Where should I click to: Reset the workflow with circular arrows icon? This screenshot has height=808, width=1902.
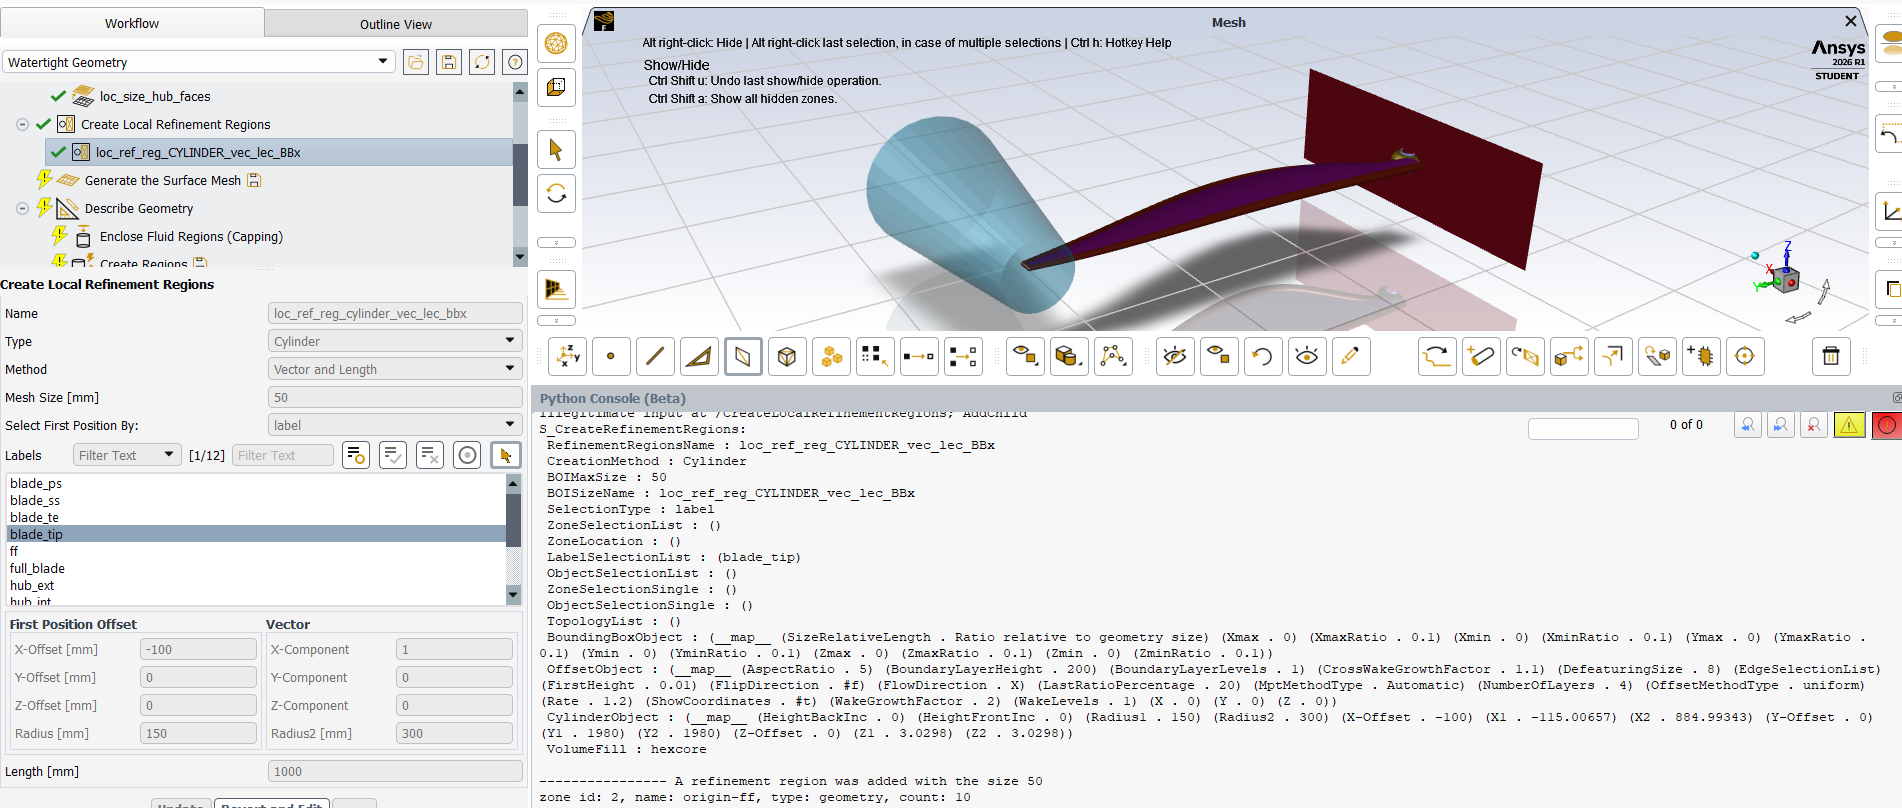pos(482,62)
